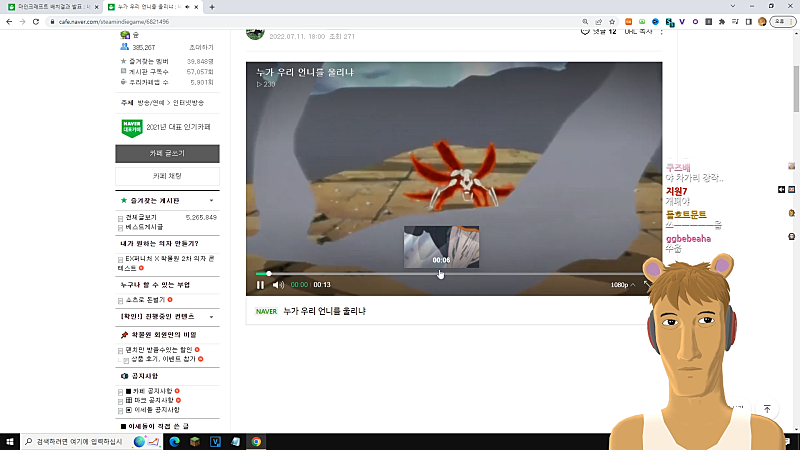Click the green playhead knob on timeline
Screen dimensions: 800x450
pyautogui.click(x=268, y=274)
